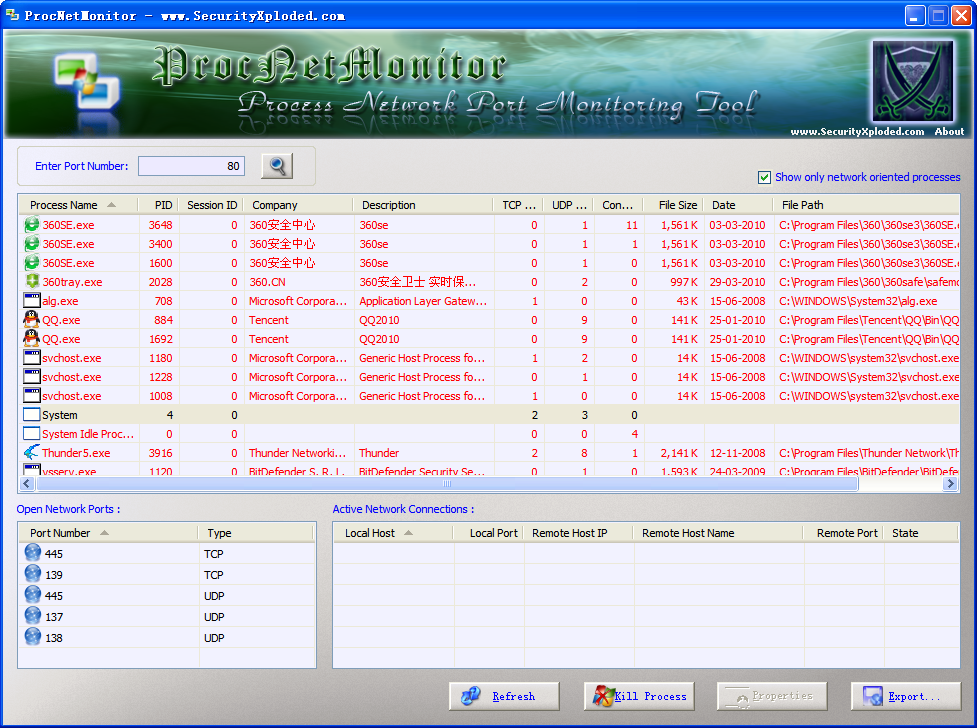Click the globe icon for TCP port 139
977x728 pixels.
(33, 575)
